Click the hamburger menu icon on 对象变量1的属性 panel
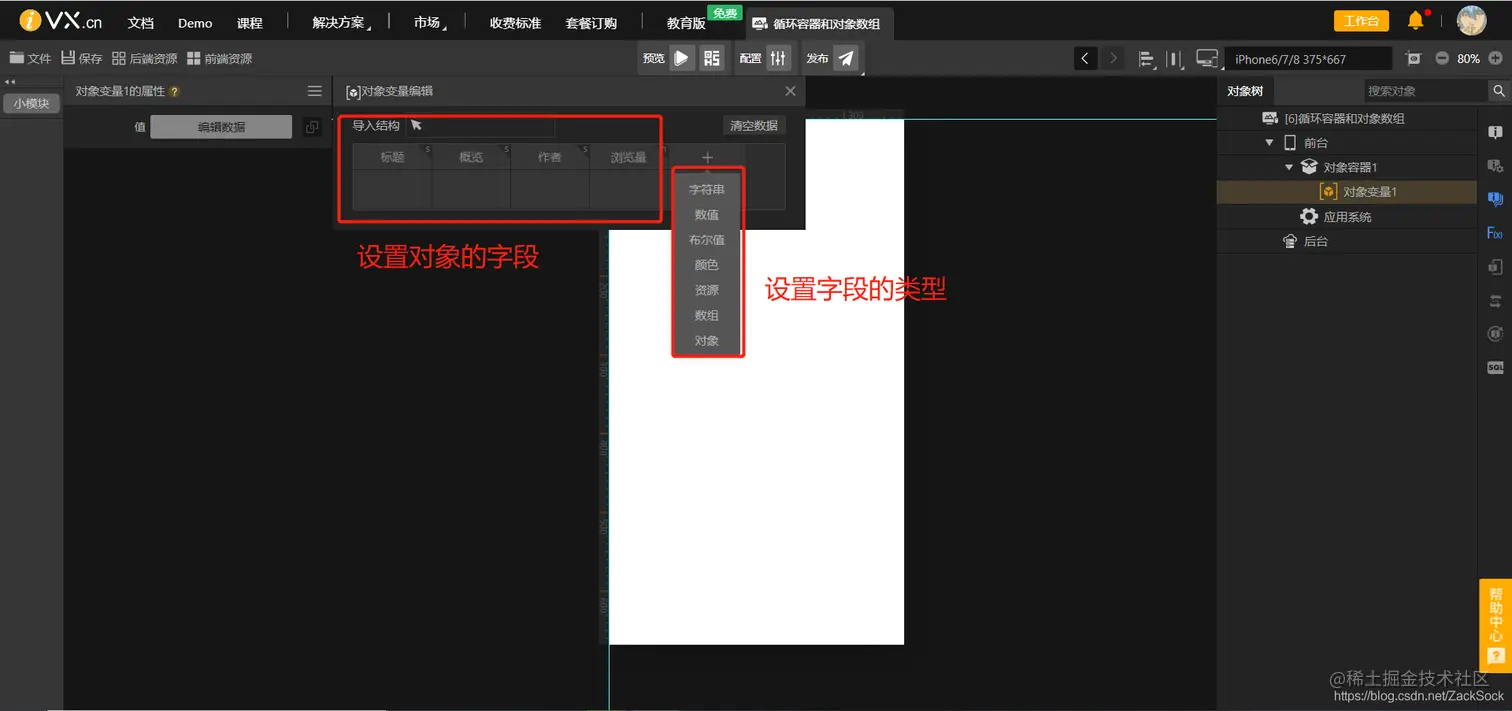Screen dimensions: 1512x711 (314, 91)
